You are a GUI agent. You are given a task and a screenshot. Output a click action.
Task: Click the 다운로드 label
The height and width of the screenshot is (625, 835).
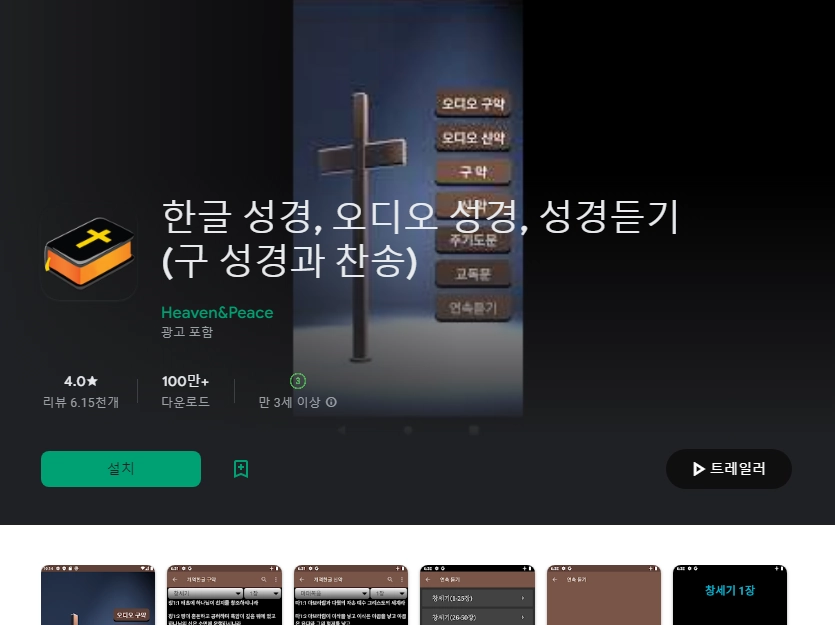point(185,402)
